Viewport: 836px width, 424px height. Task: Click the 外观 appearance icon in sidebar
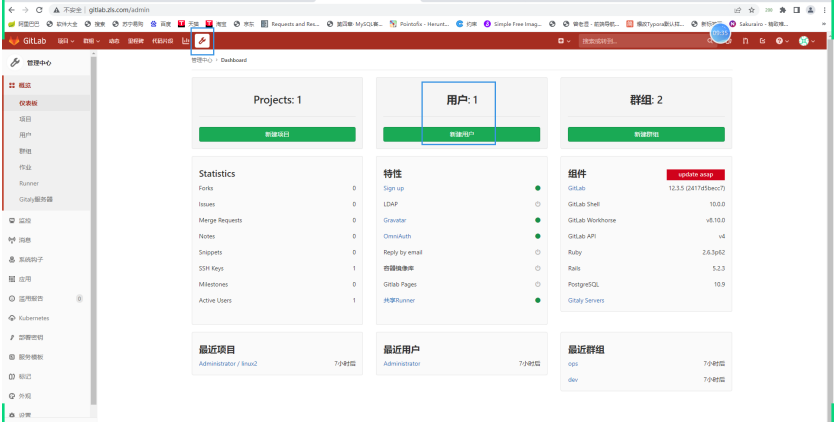pos(12,396)
